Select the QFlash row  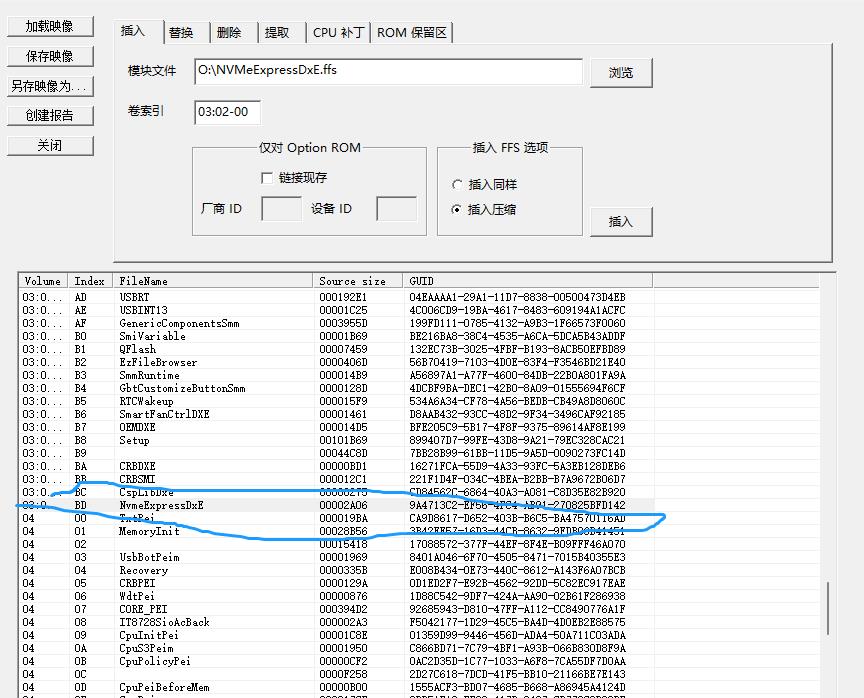pos(336,349)
